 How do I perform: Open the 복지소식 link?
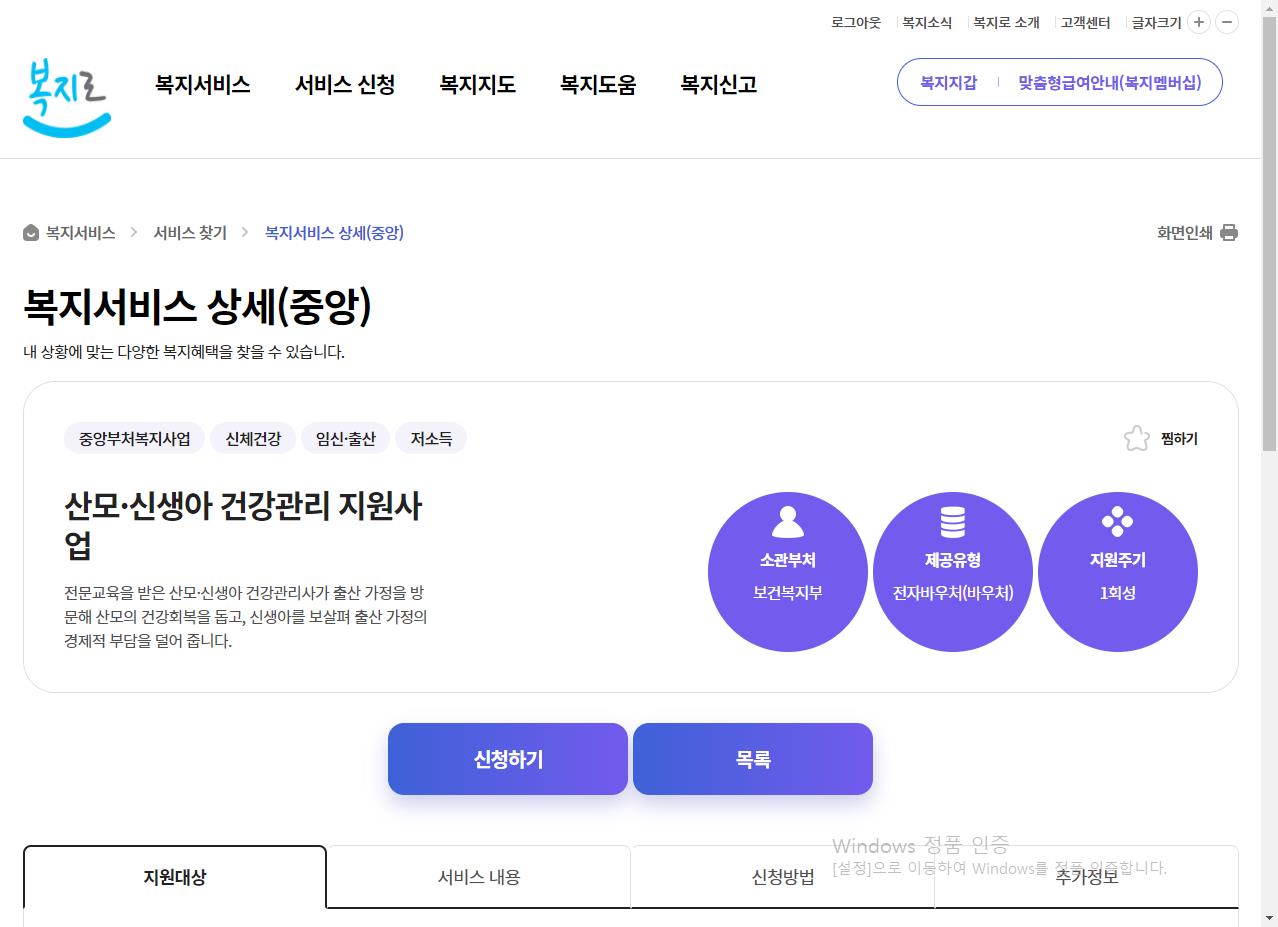click(927, 22)
